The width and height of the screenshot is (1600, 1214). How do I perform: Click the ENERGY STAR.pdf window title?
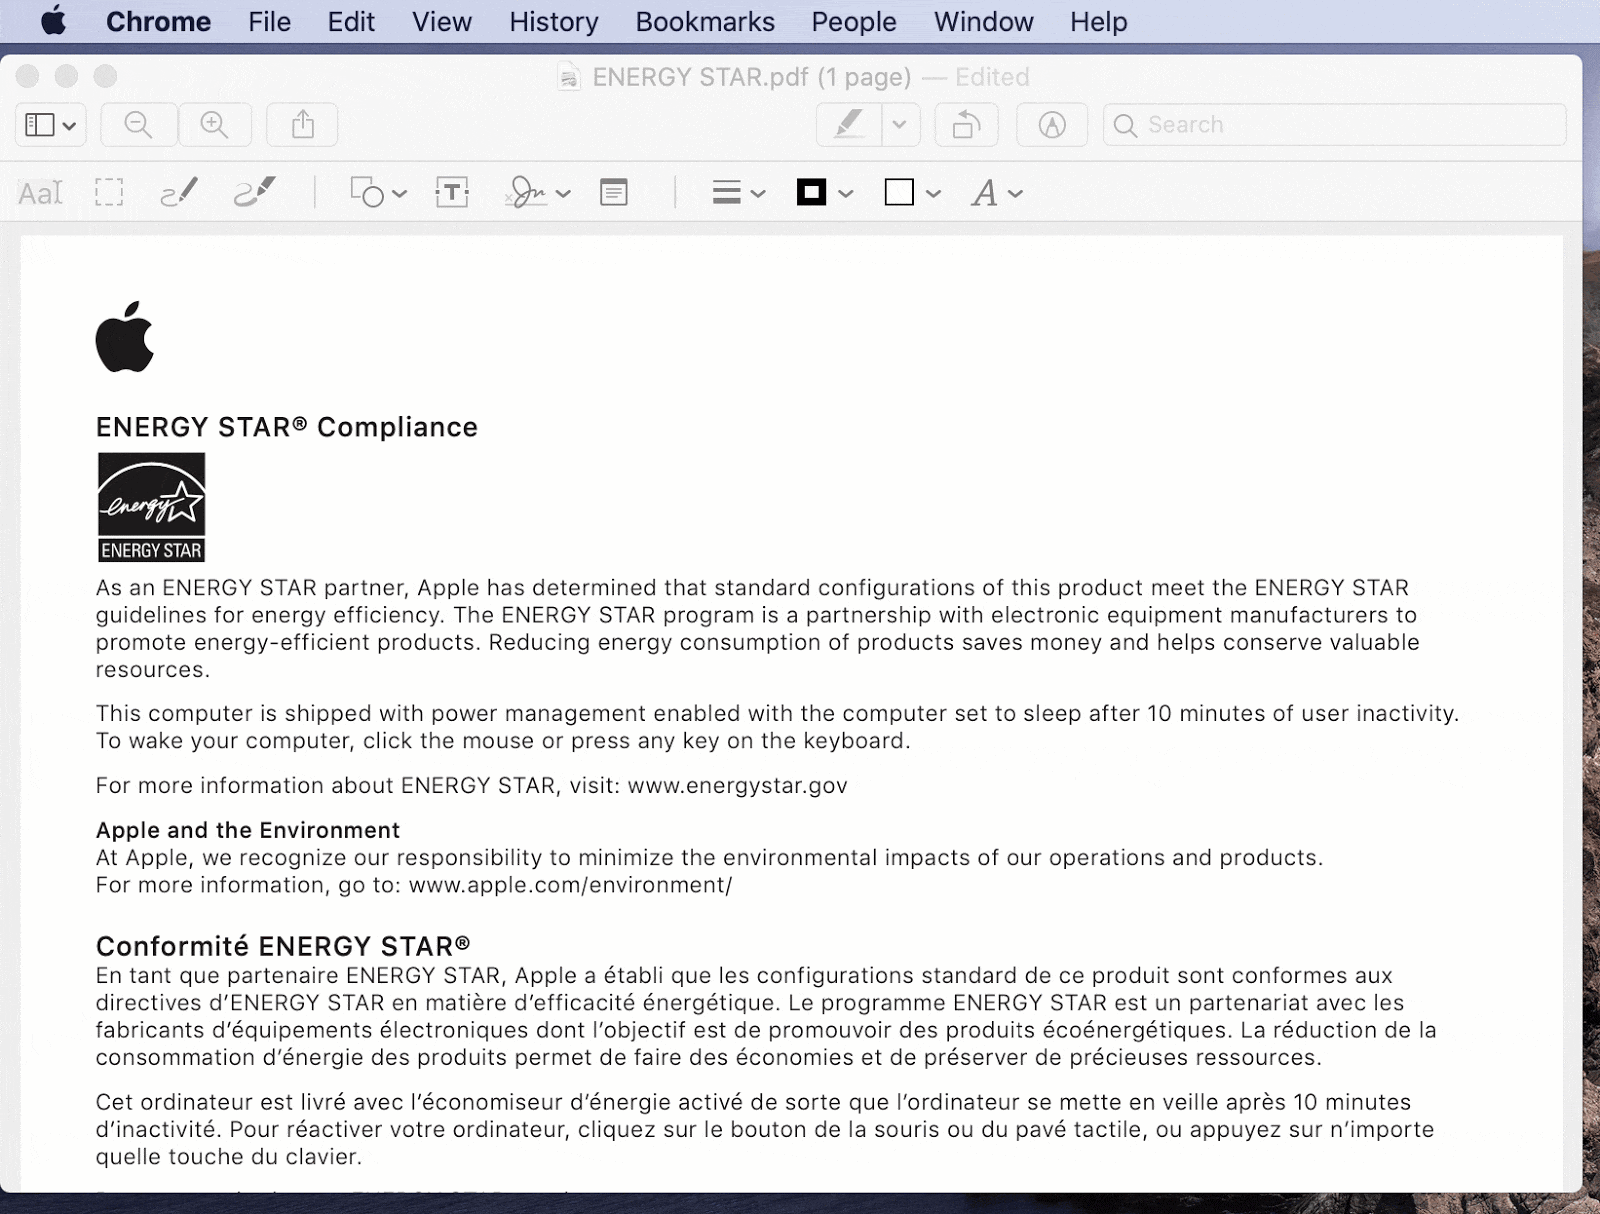(751, 77)
